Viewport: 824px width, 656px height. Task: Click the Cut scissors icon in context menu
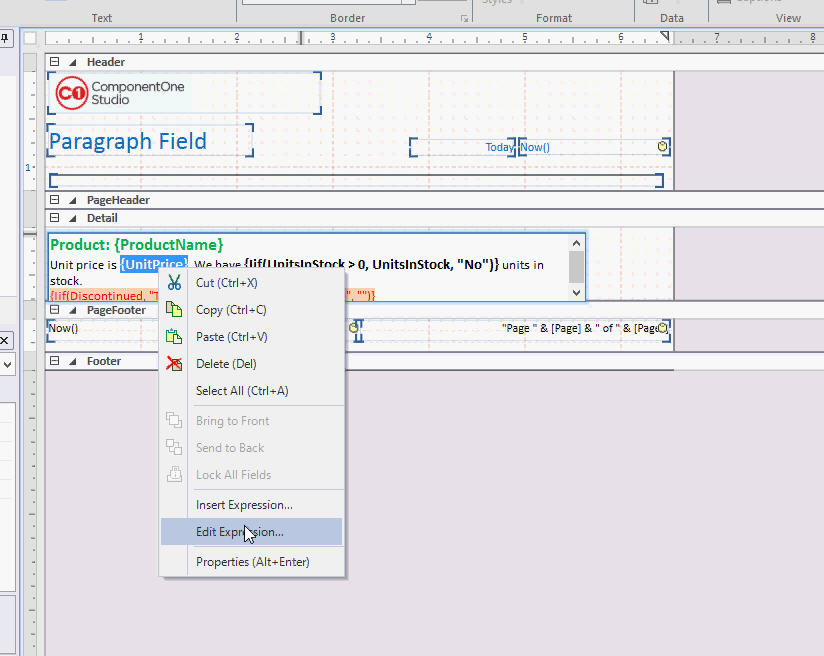click(x=174, y=283)
